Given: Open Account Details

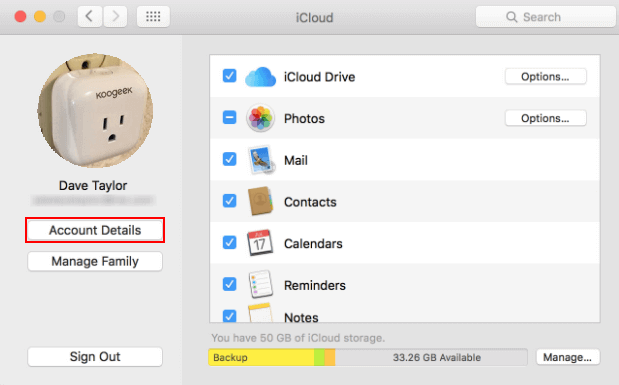Looking at the screenshot, I should (95, 230).
